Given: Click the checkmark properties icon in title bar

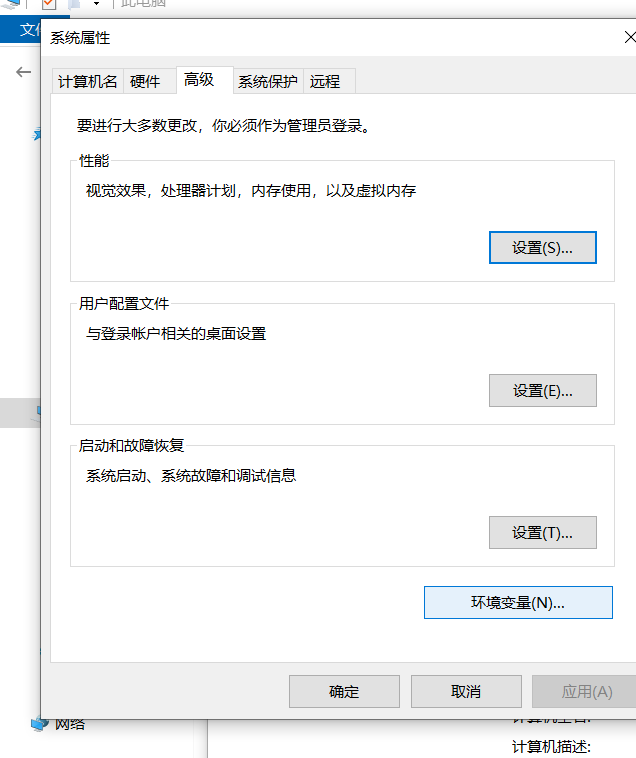Looking at the screenshot, I should 49,4.
